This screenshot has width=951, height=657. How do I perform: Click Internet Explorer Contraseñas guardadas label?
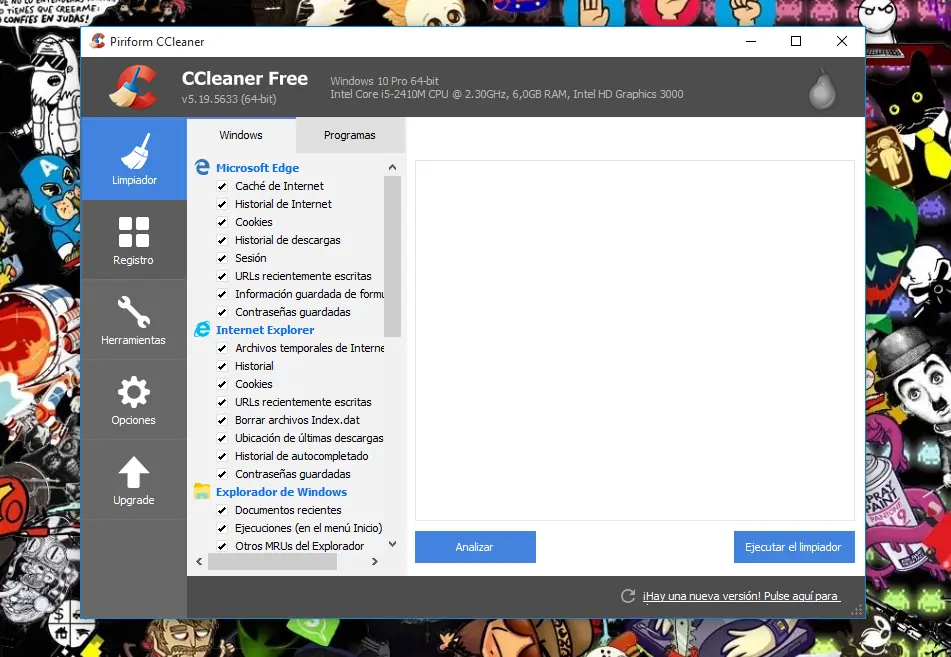293,474
